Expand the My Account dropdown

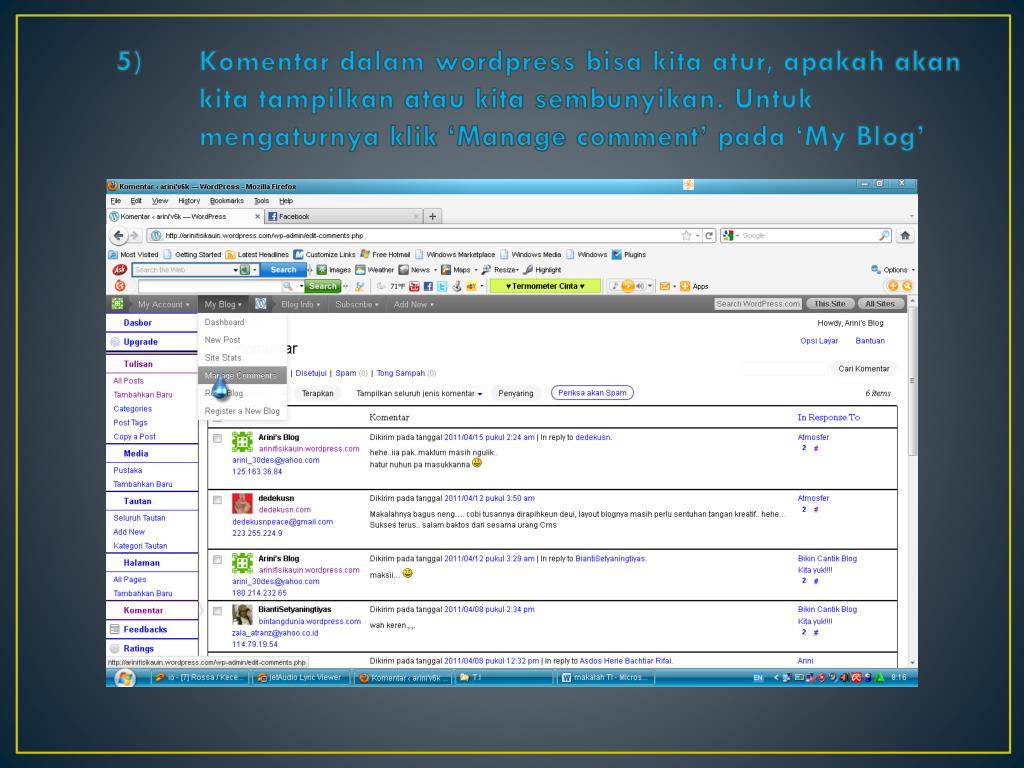(x=164, y=304)
